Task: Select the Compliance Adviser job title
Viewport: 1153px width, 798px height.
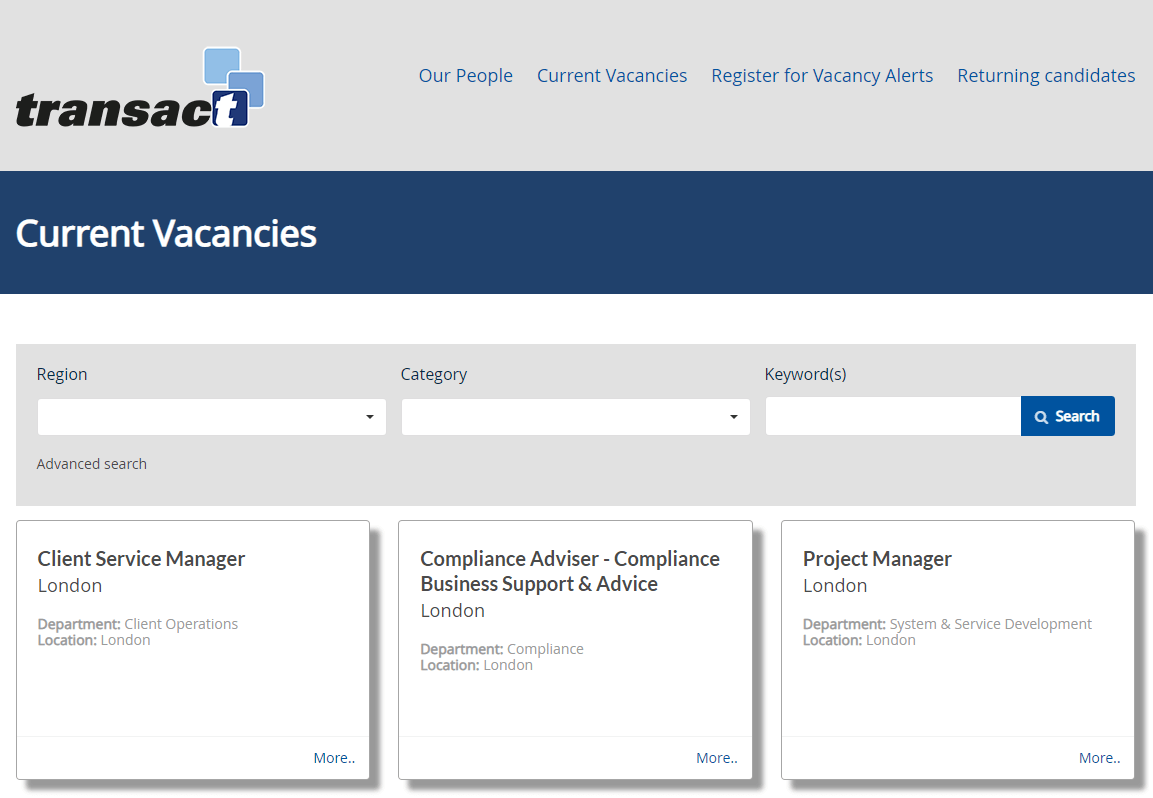Action: pos(570,570)
